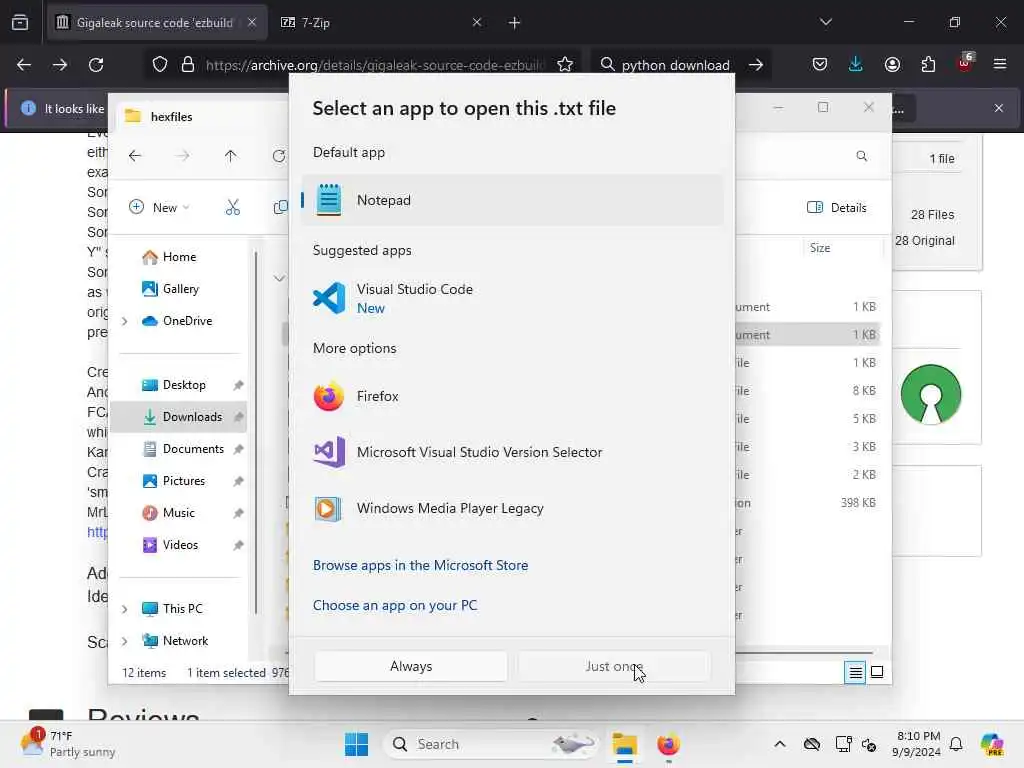Select Windows Media Player Legacy

[x=512, y=508]
